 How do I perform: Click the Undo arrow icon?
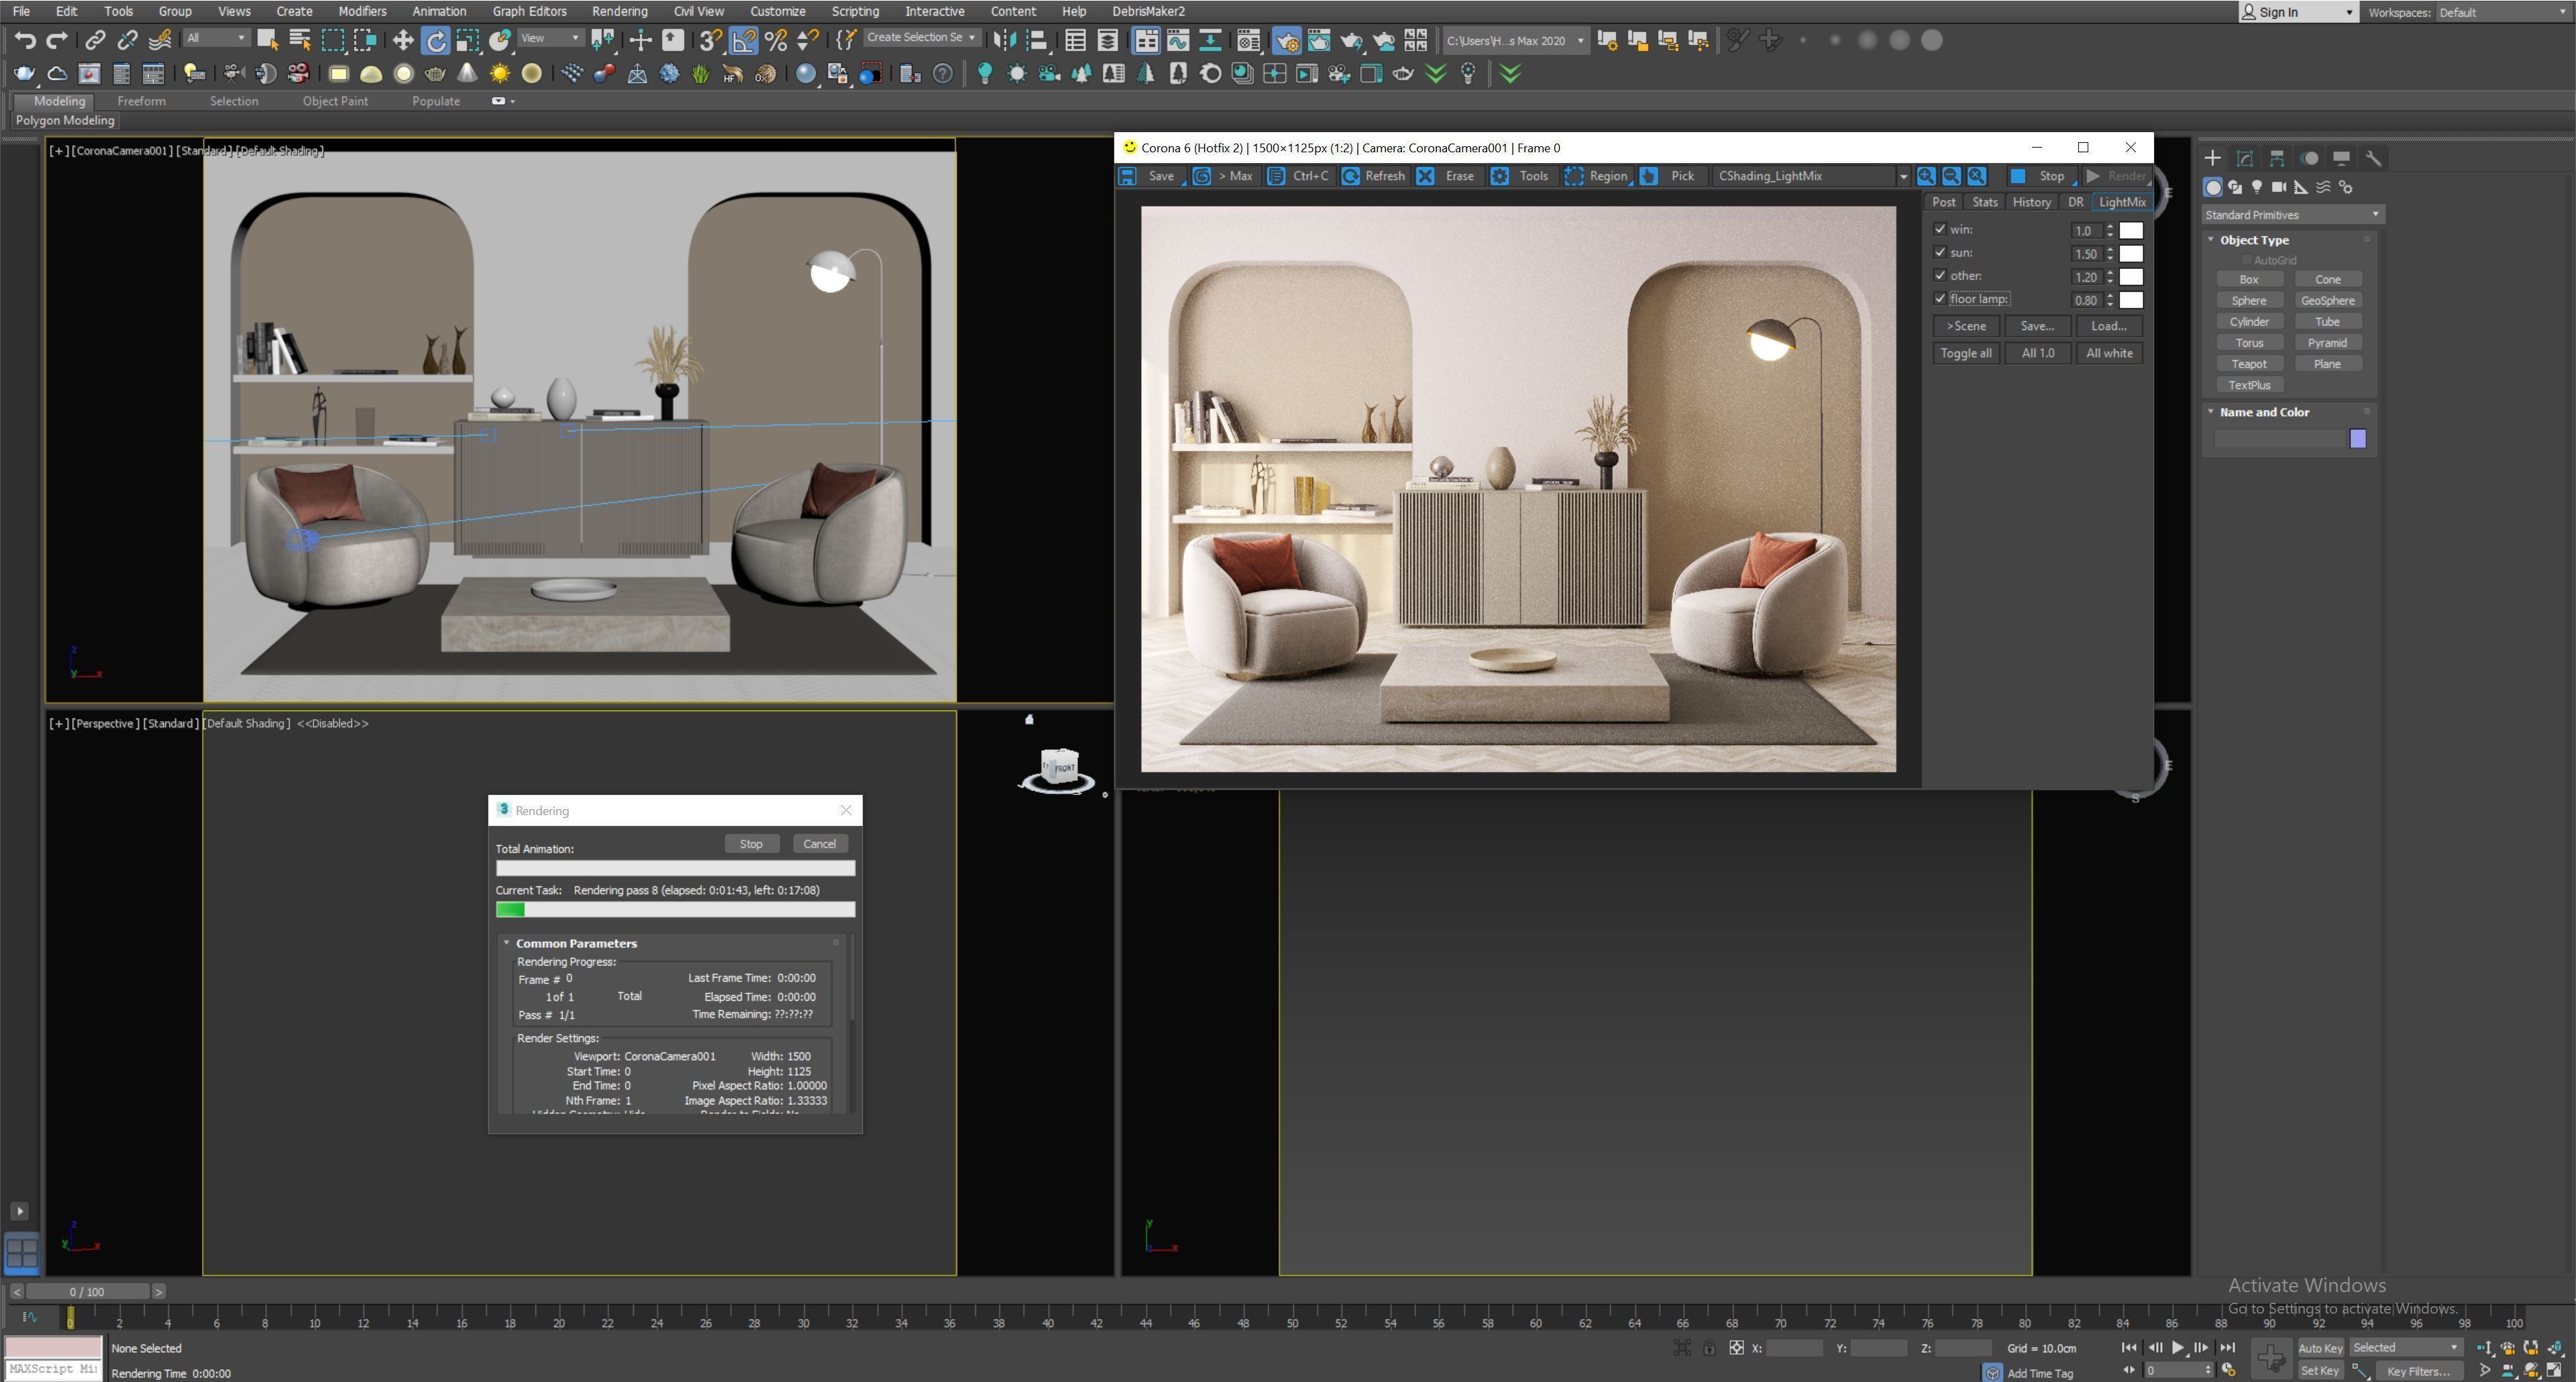(x=25, y=40)
